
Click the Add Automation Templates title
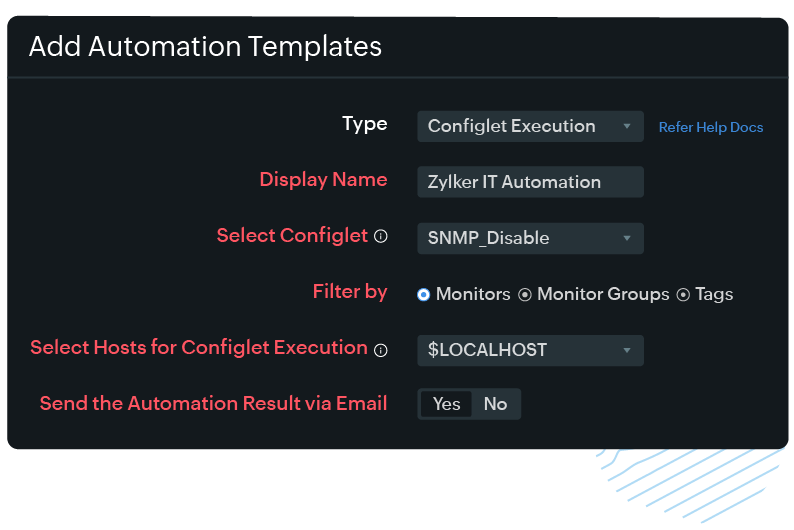coord(205,46)
